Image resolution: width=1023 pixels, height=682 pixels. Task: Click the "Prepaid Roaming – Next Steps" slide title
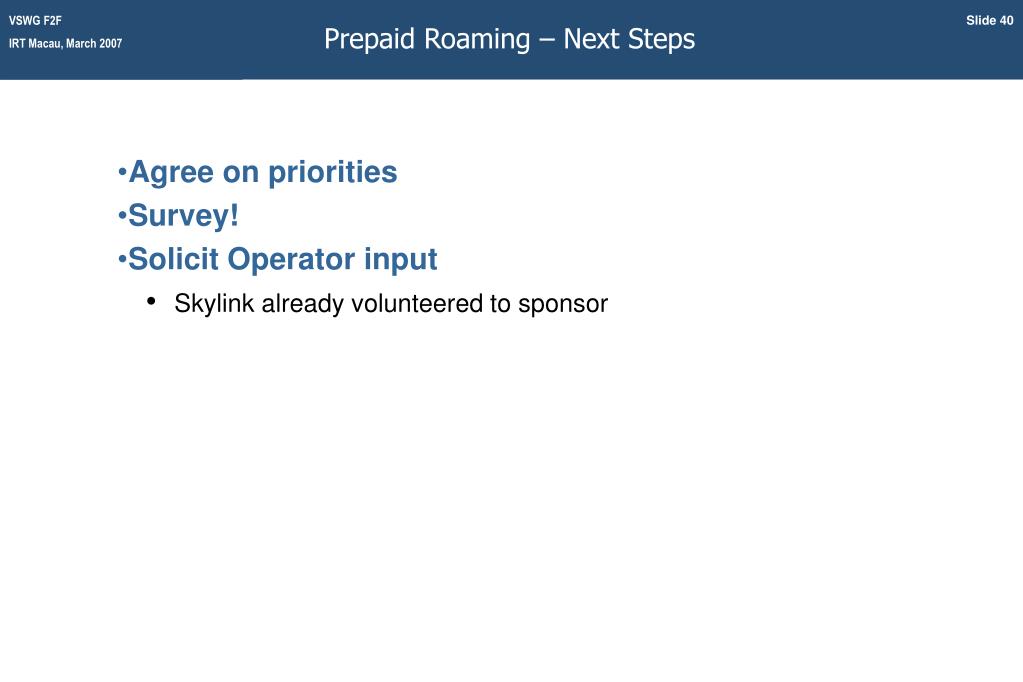(510, 39)
